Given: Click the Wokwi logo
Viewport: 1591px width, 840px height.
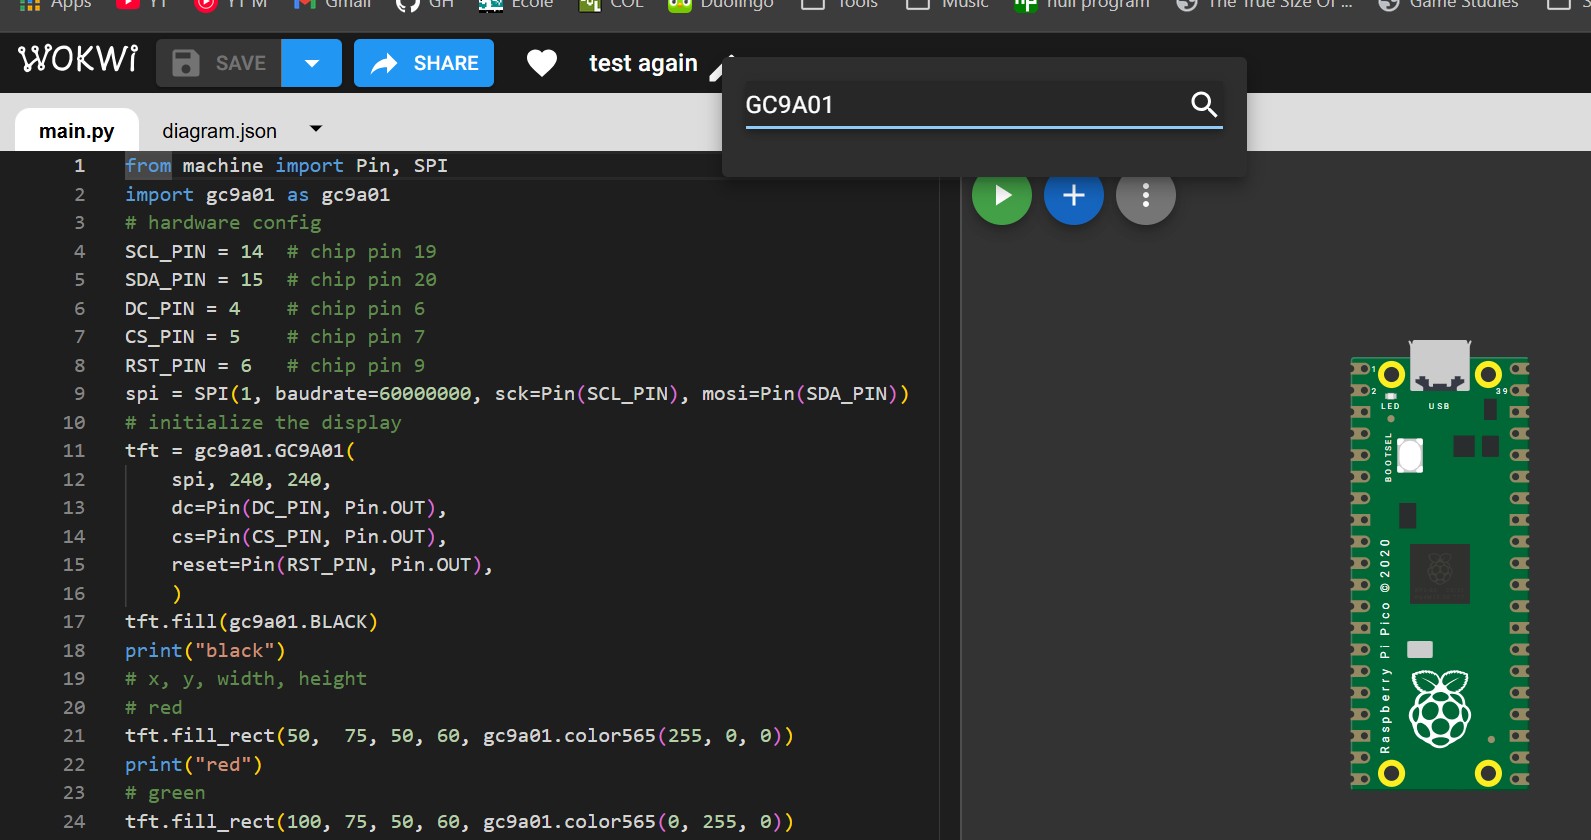Looking at the screenshot, I should [x=78, y=61].
